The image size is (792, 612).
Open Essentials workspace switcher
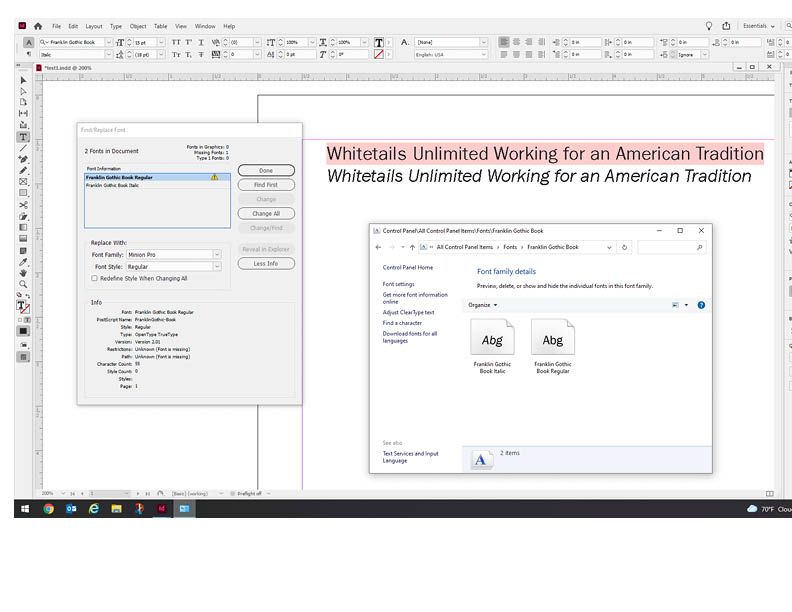click(x=759, y=26)
